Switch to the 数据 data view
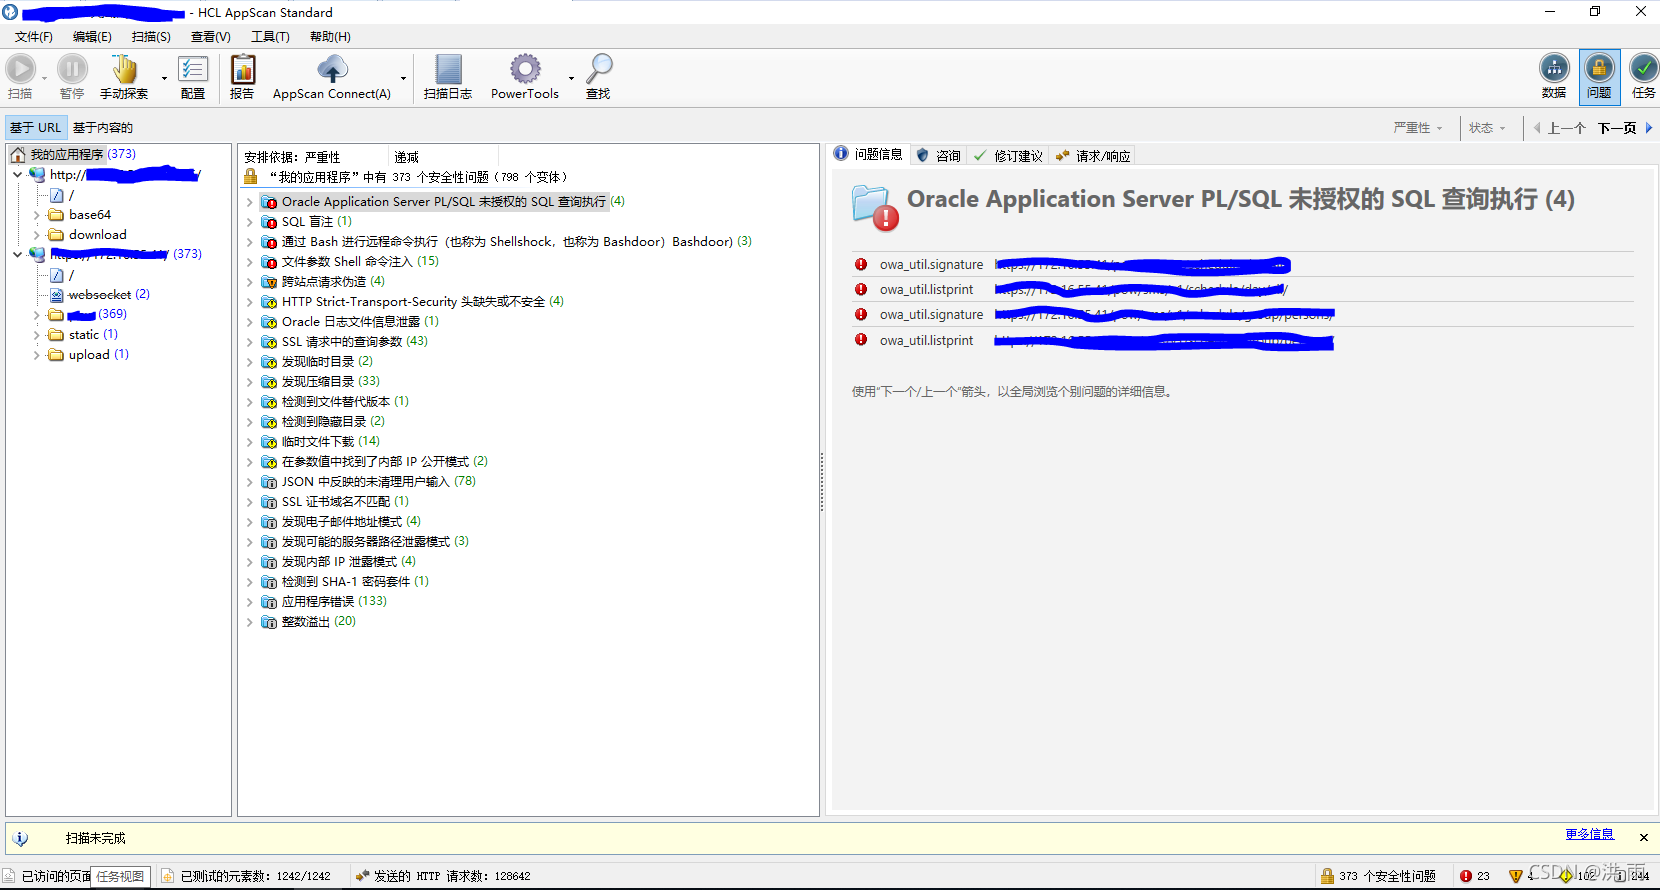Image resolution: width=1660 pixels, height=890 pixels. 1554,68
